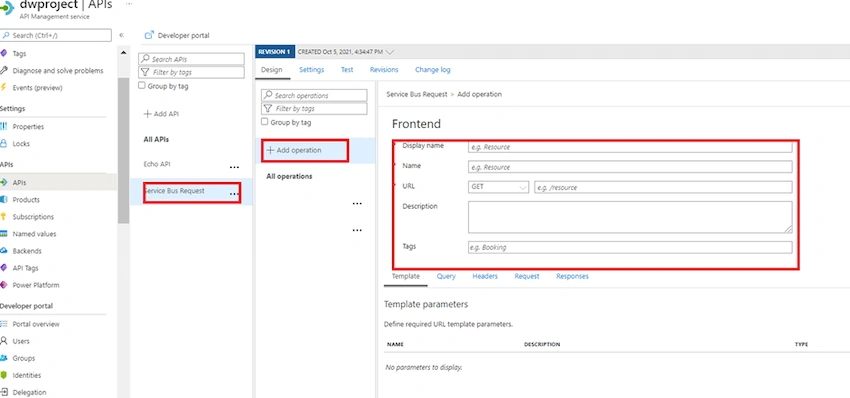Focus the Filter by tags field in APIs list

[191, 72]
